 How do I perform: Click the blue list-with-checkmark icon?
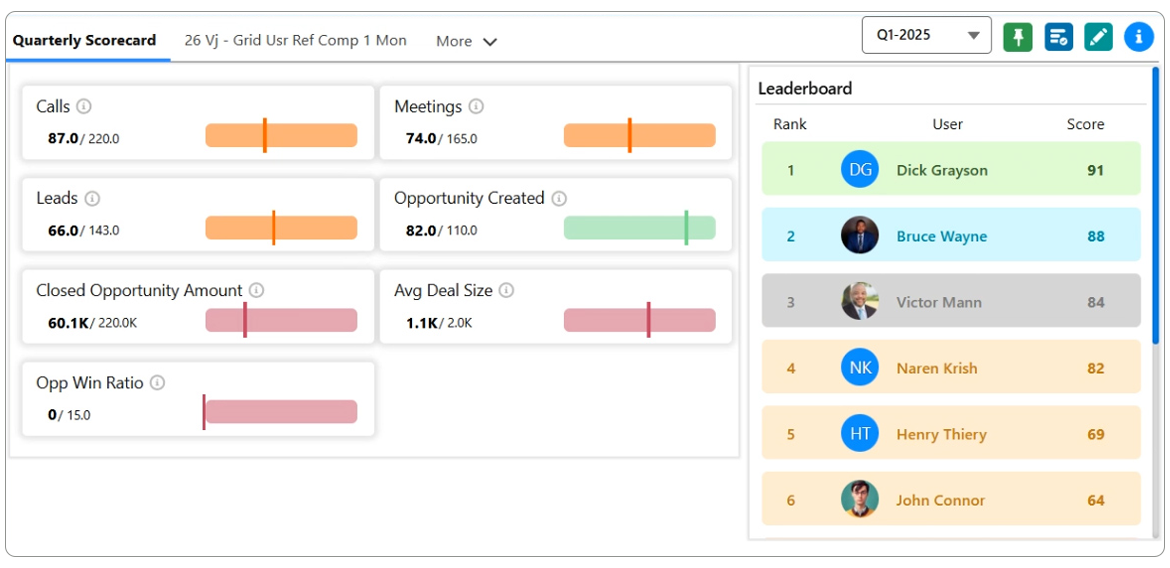click(x=1058, y=37)
